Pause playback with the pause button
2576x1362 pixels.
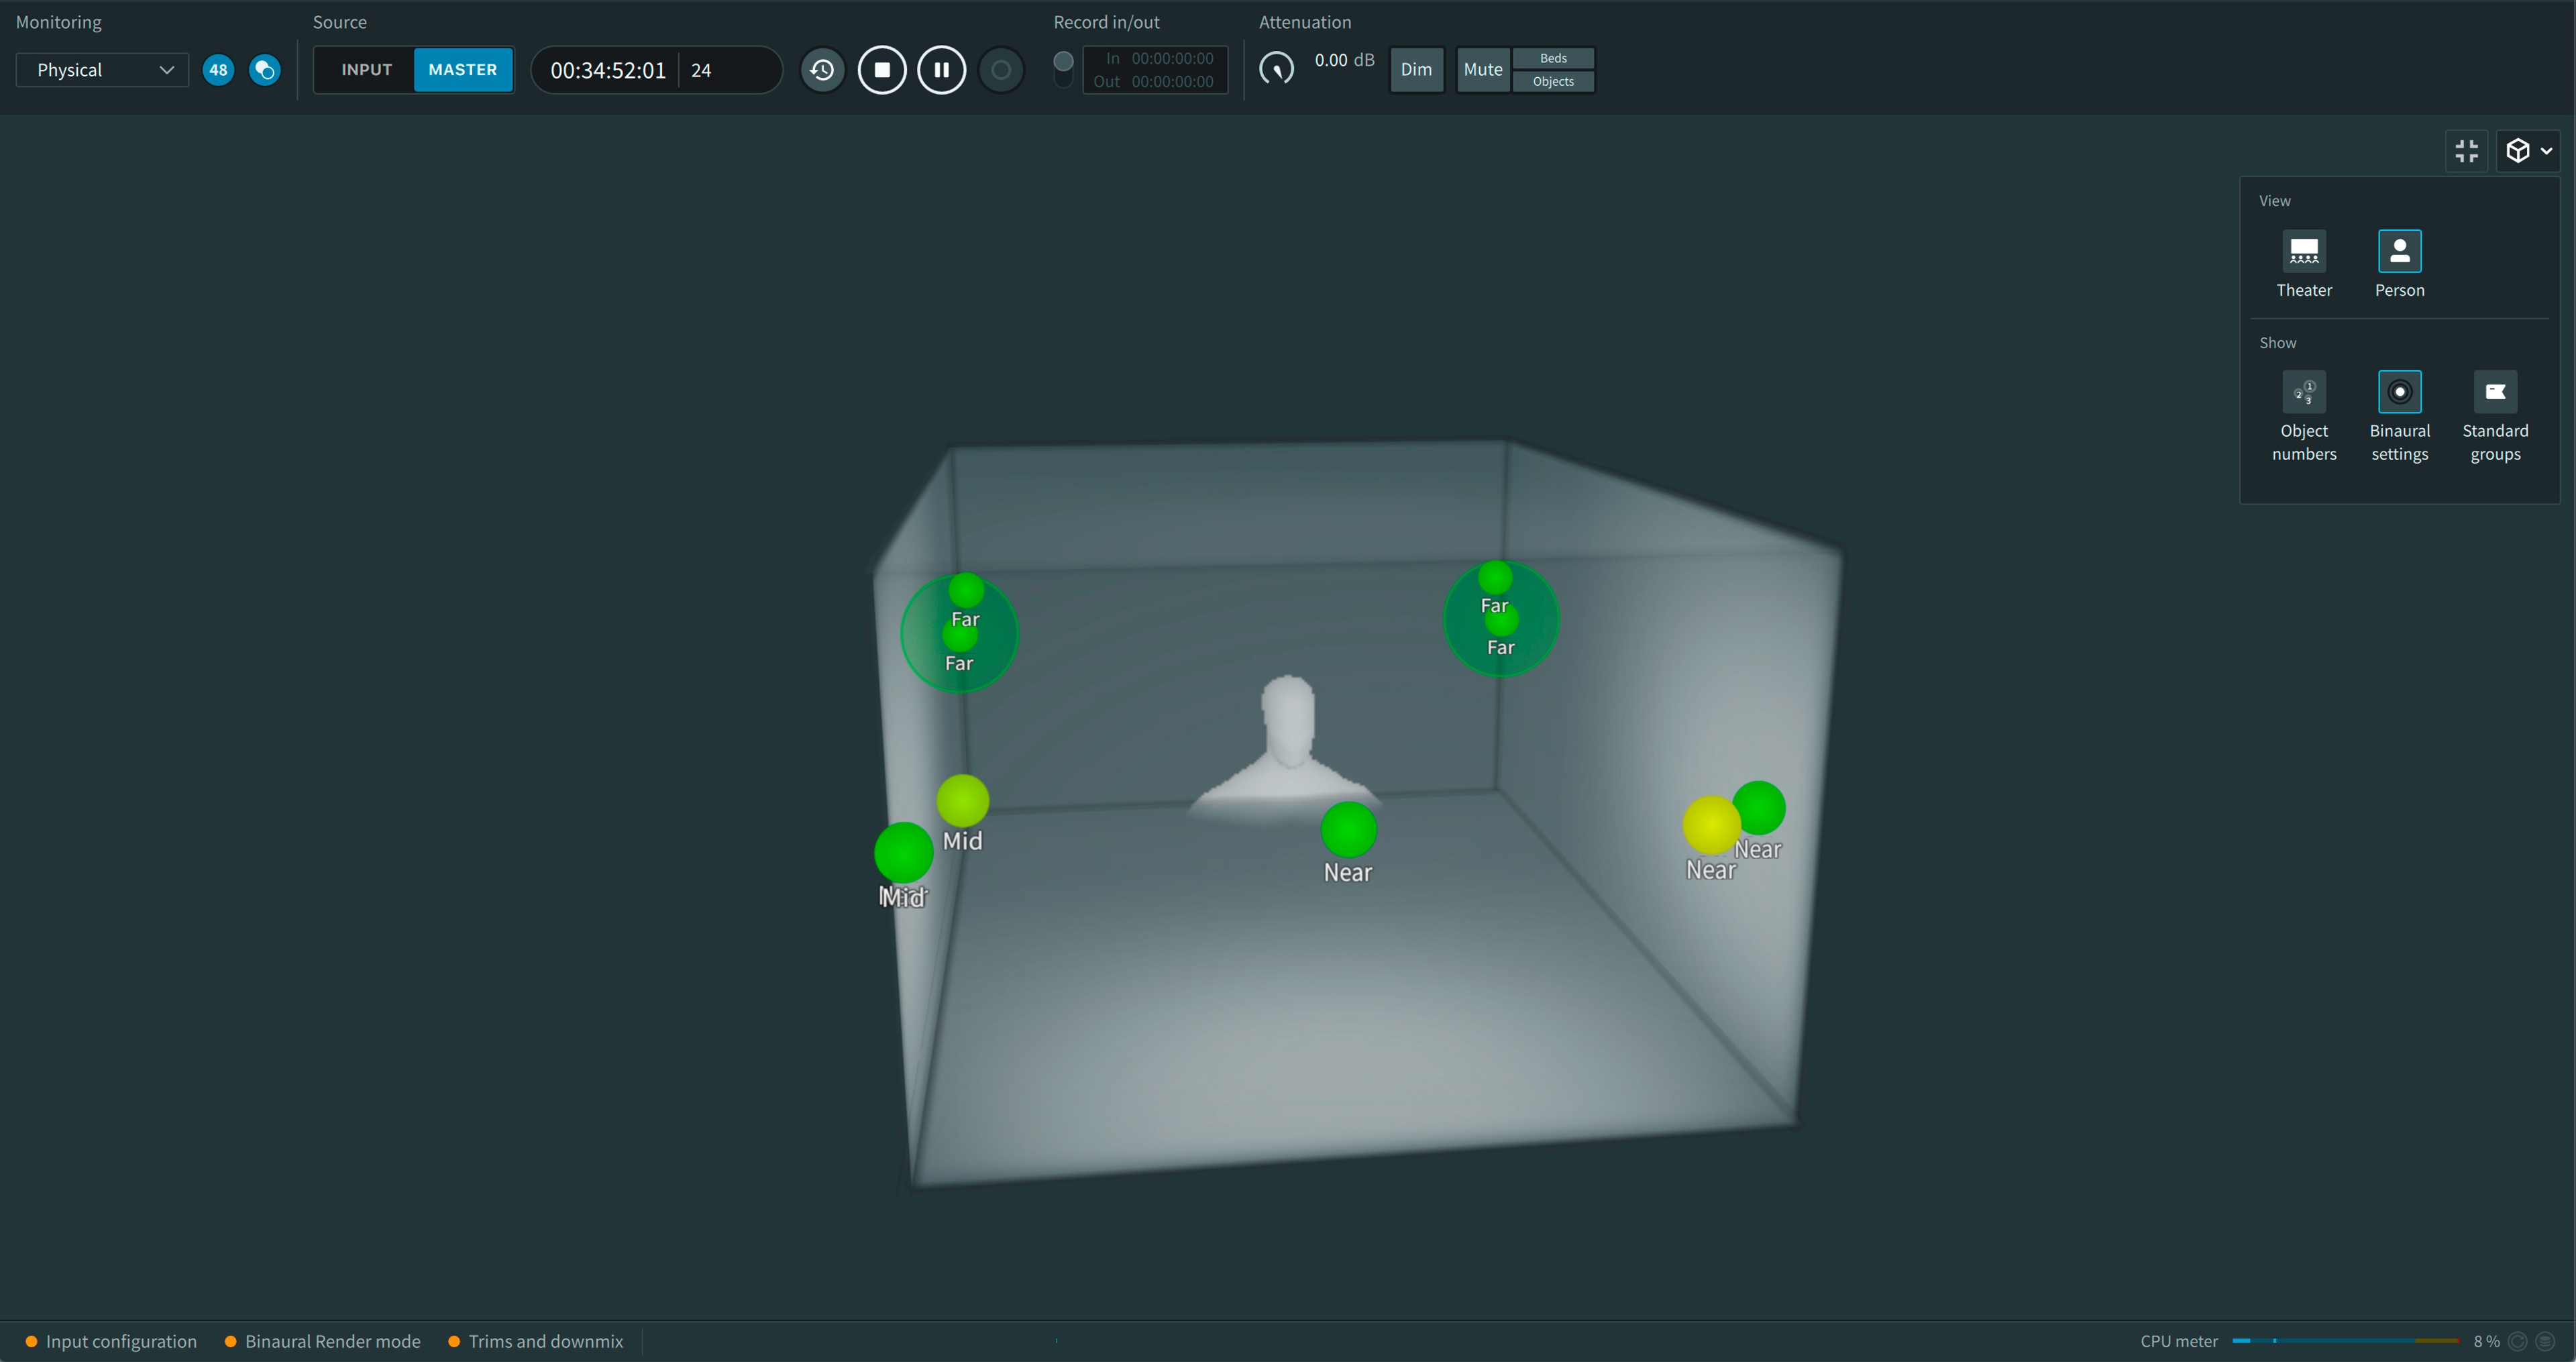coord(941,70)
